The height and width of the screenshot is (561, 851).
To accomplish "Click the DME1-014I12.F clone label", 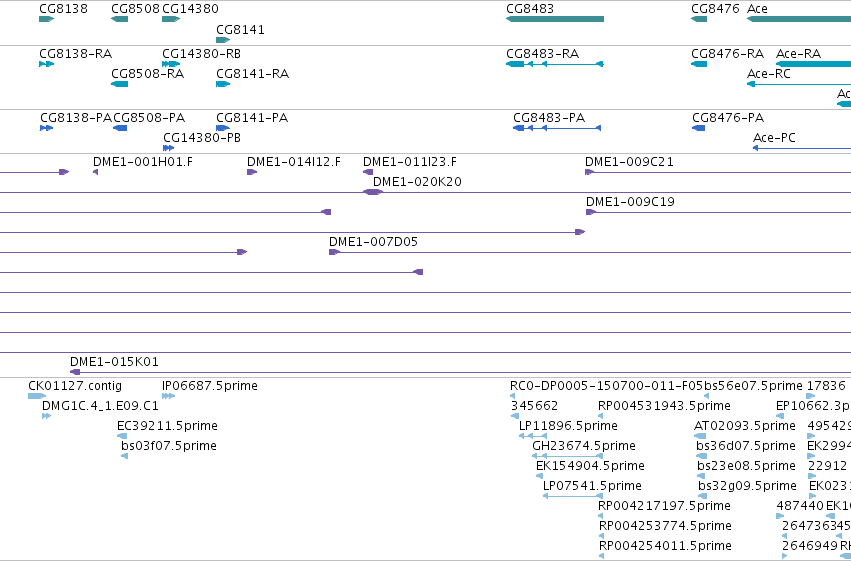I will [294, 162].
